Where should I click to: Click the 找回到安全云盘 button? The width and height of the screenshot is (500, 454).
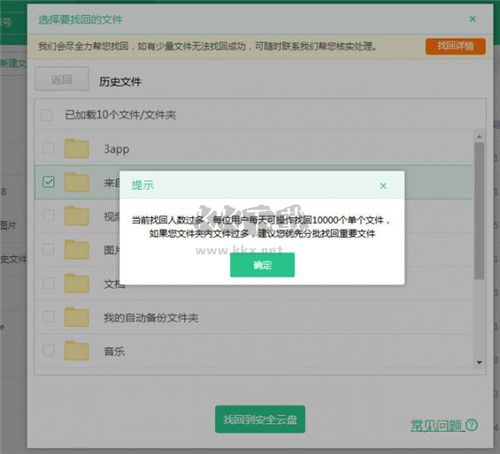(260, 419)
